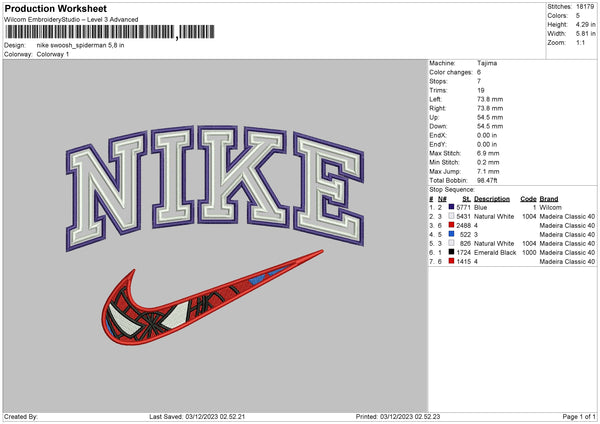Click the Left value '73.8 mm'

click(x=490, y=99)
